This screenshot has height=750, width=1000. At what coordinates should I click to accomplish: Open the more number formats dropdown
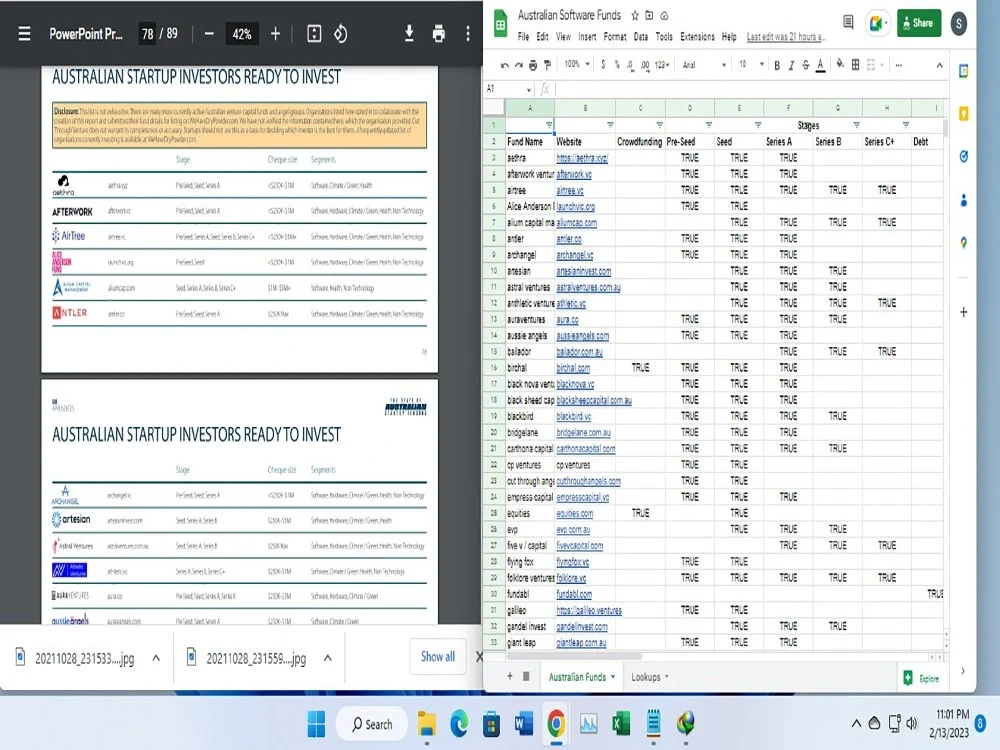662,64
